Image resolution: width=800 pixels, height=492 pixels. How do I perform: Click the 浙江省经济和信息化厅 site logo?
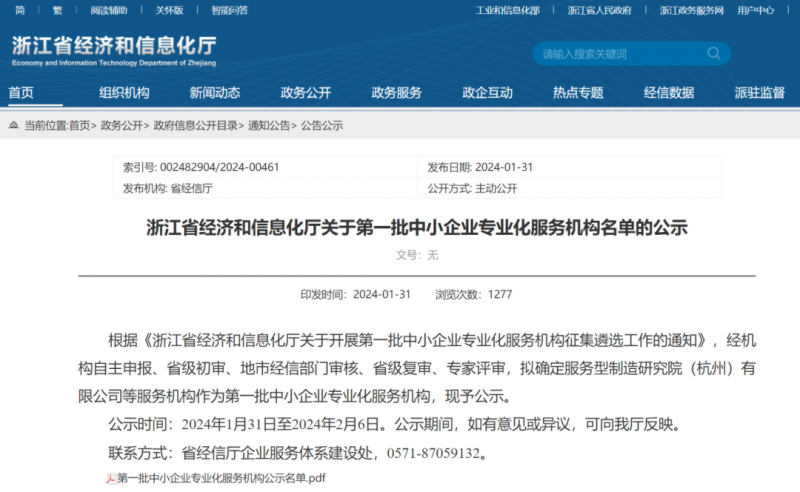[114, 51]
